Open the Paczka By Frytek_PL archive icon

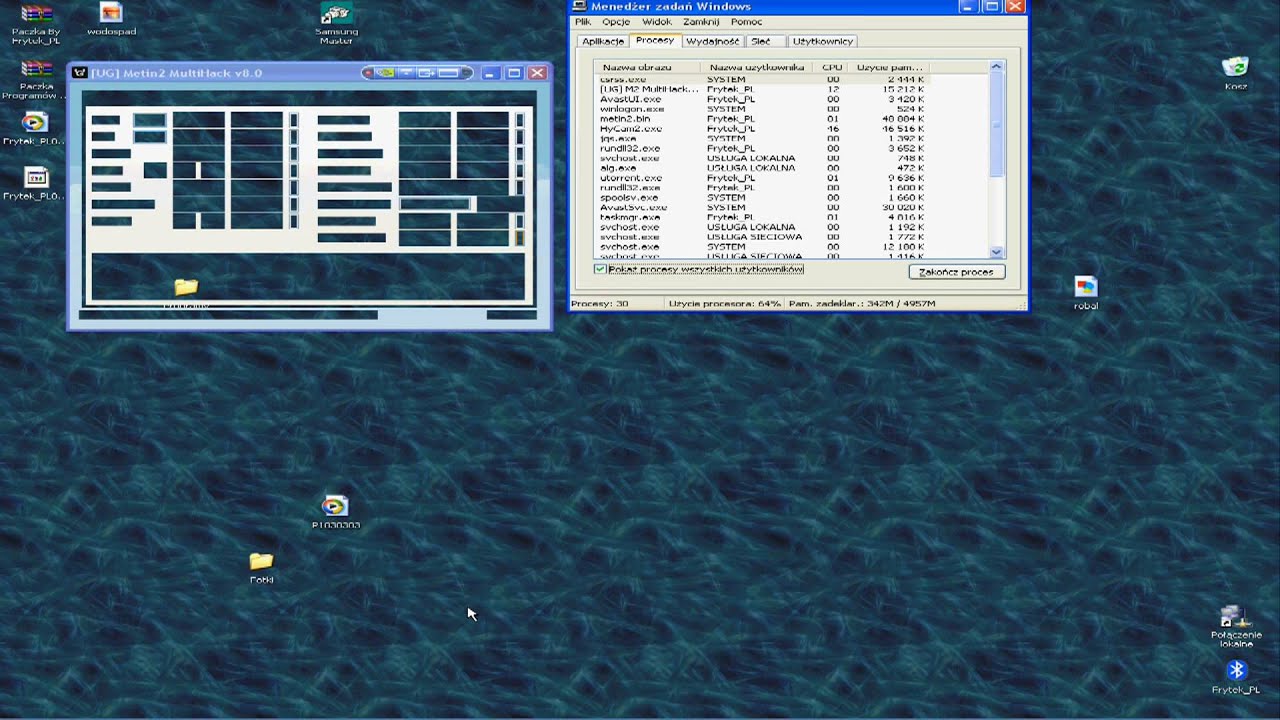click(36, 24)
